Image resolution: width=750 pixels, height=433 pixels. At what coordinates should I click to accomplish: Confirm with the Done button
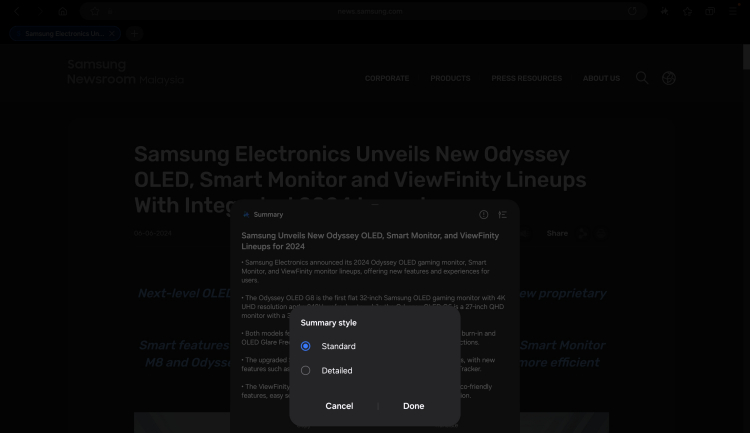click(x=413, y=406)
